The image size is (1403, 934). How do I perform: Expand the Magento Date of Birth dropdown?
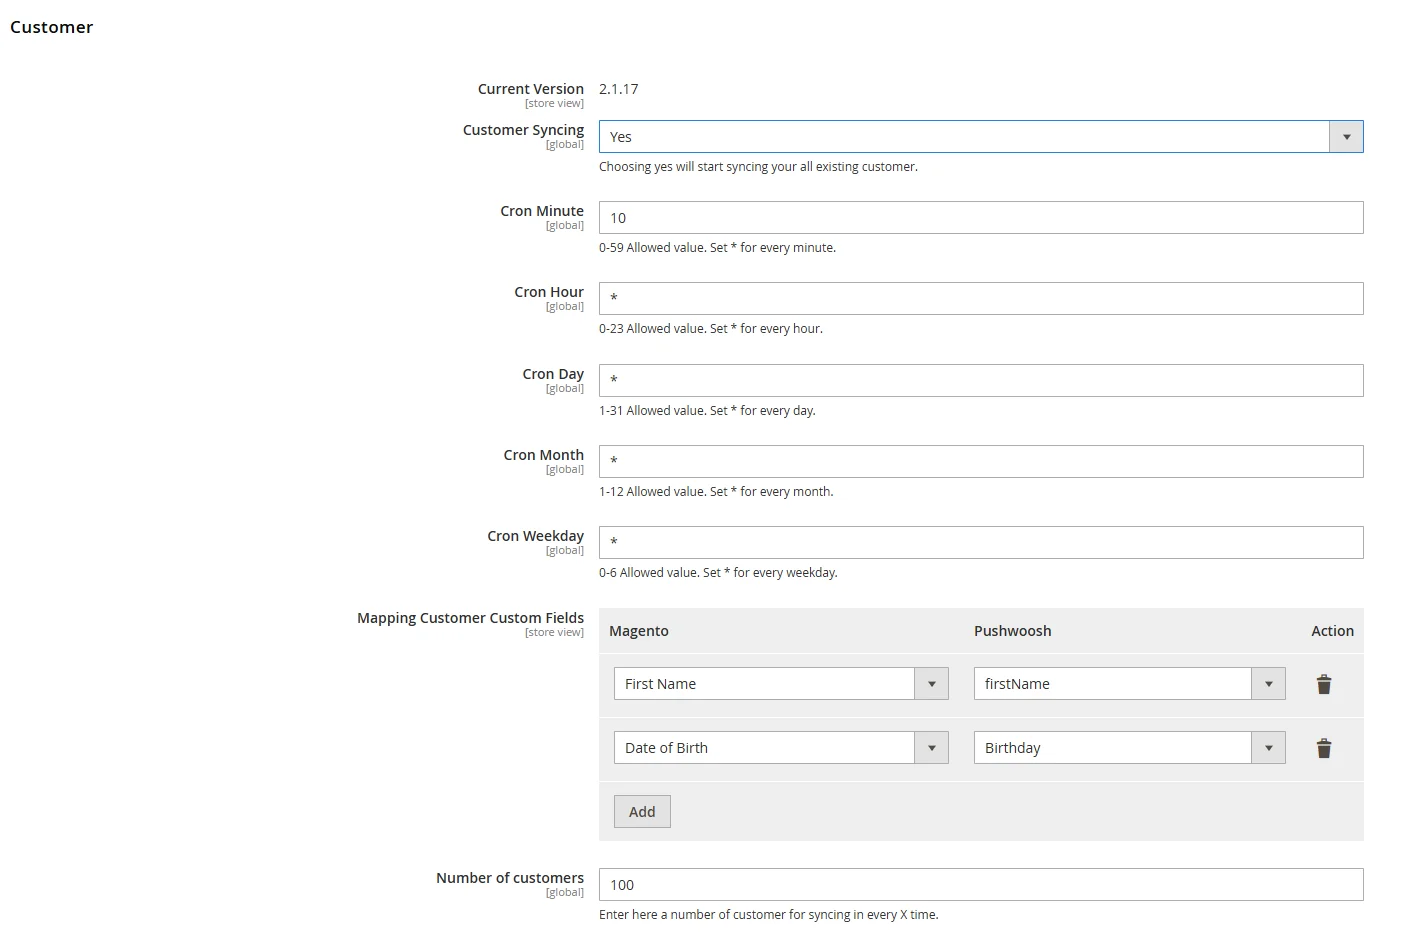click(x=780, y=748)
